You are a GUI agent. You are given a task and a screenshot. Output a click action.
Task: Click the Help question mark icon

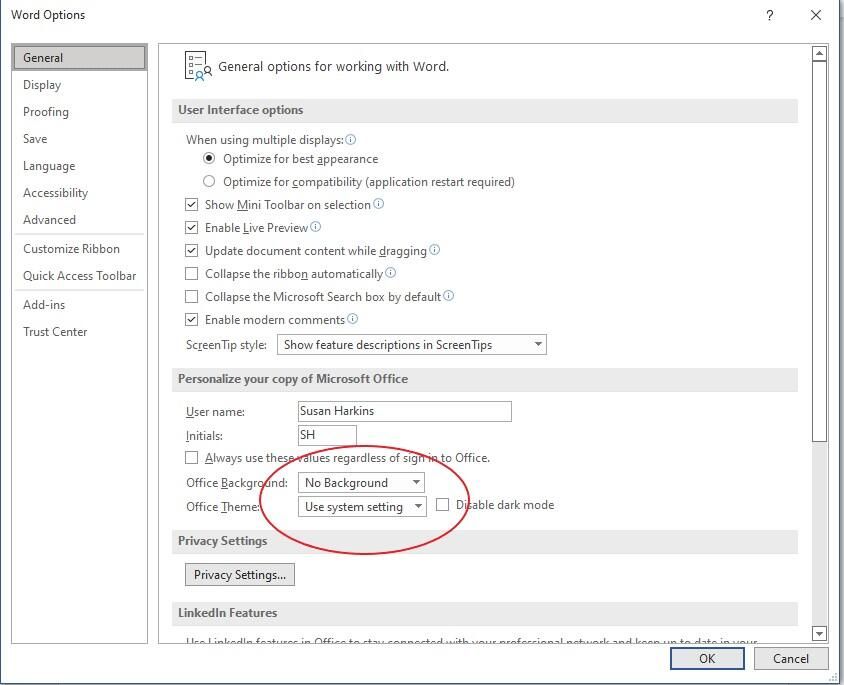(768, 15)
